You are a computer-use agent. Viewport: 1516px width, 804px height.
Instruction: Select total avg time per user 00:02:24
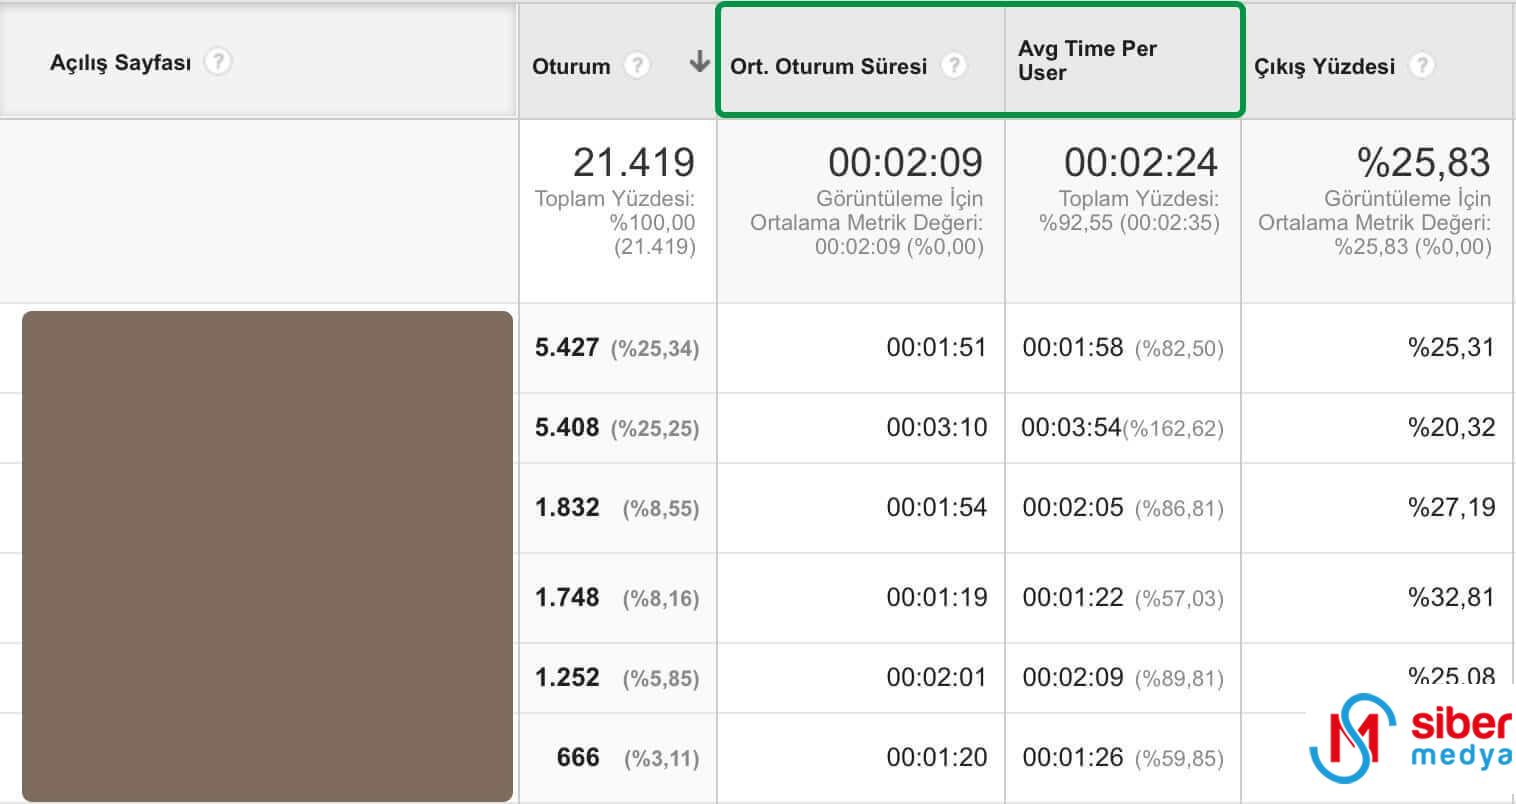(x=1141, y=162)
